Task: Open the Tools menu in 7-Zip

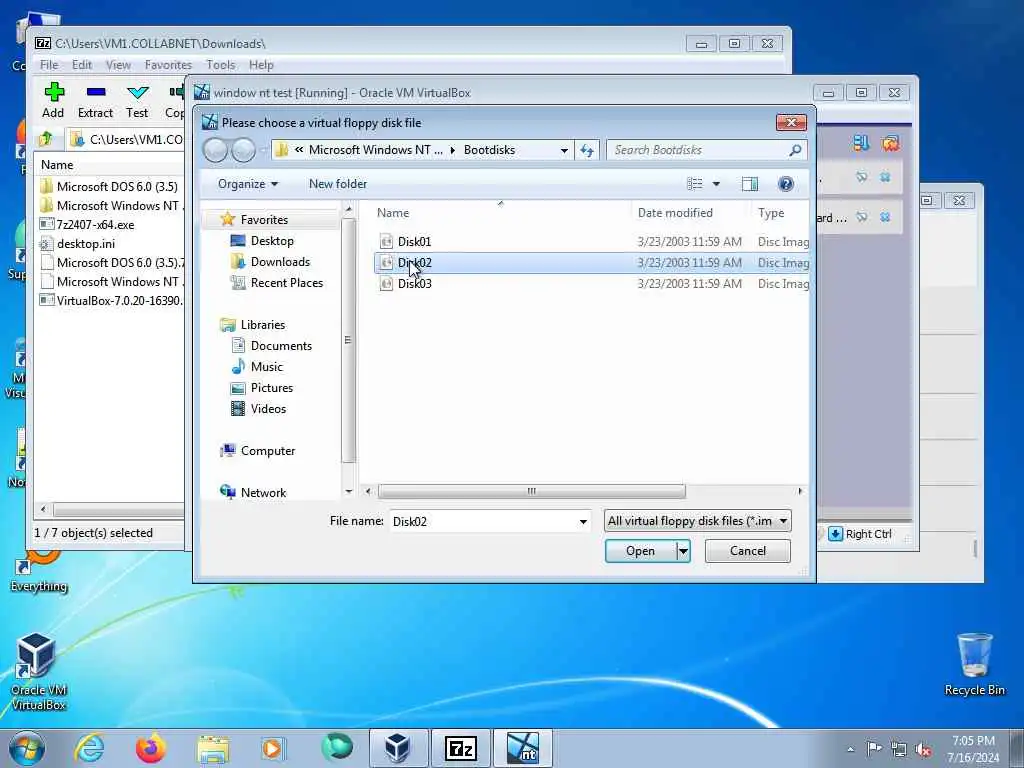Action: pos(221,65)
